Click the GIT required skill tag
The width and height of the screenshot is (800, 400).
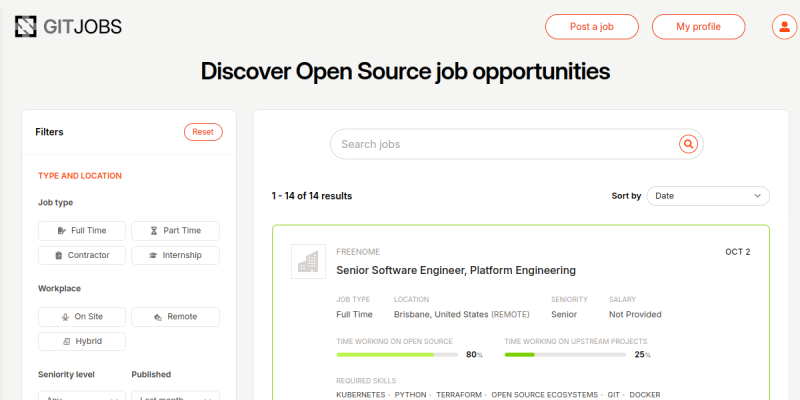tap(613, 395)
